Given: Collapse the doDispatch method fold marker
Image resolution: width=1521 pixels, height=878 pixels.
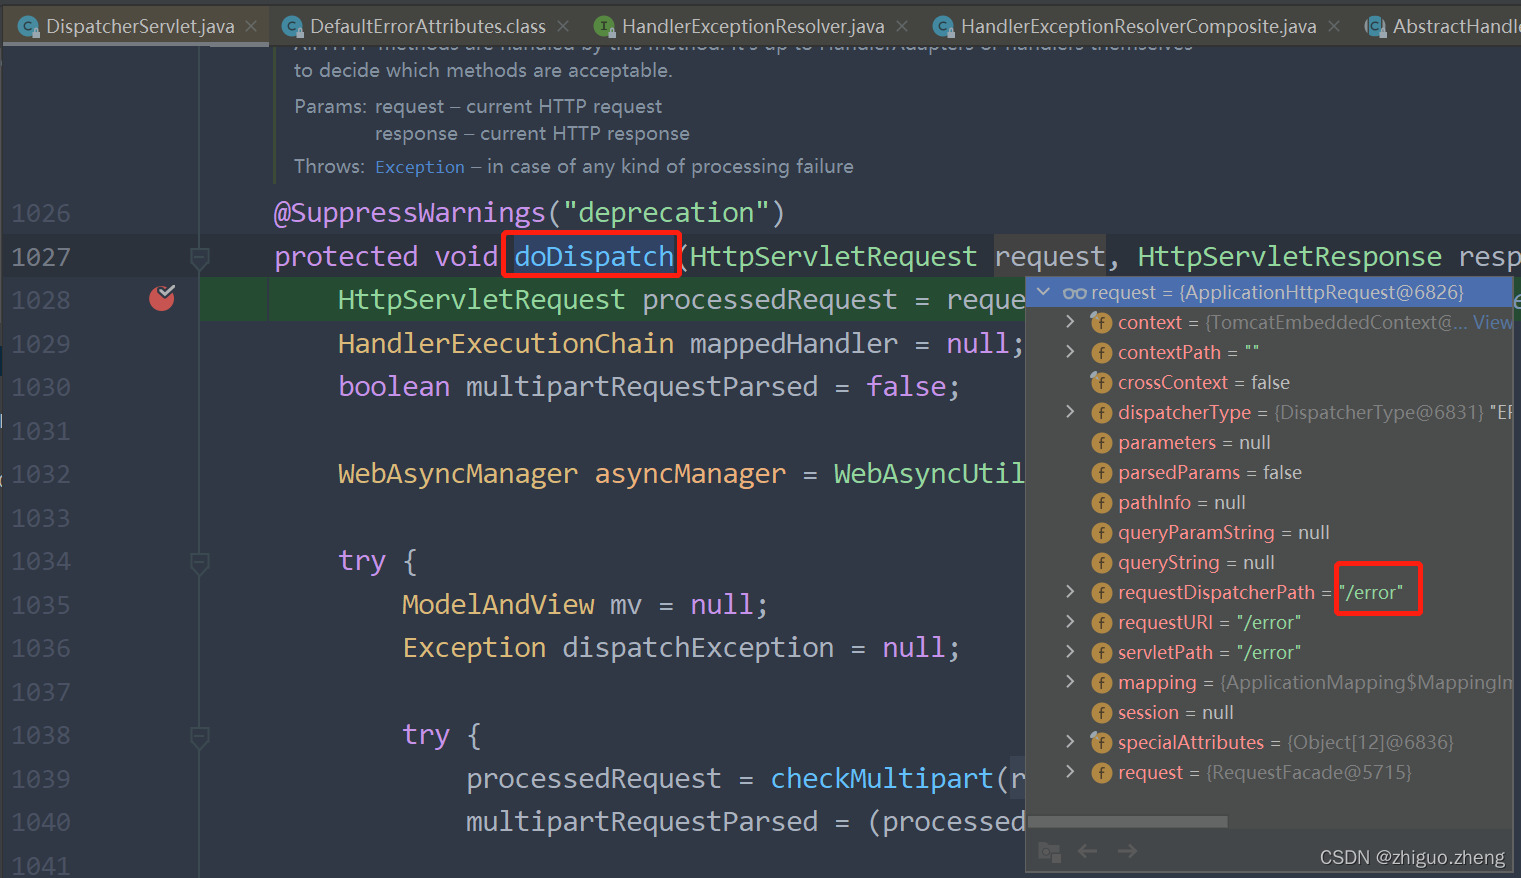Looking at the screenshot, I should (x=200, y=258).
